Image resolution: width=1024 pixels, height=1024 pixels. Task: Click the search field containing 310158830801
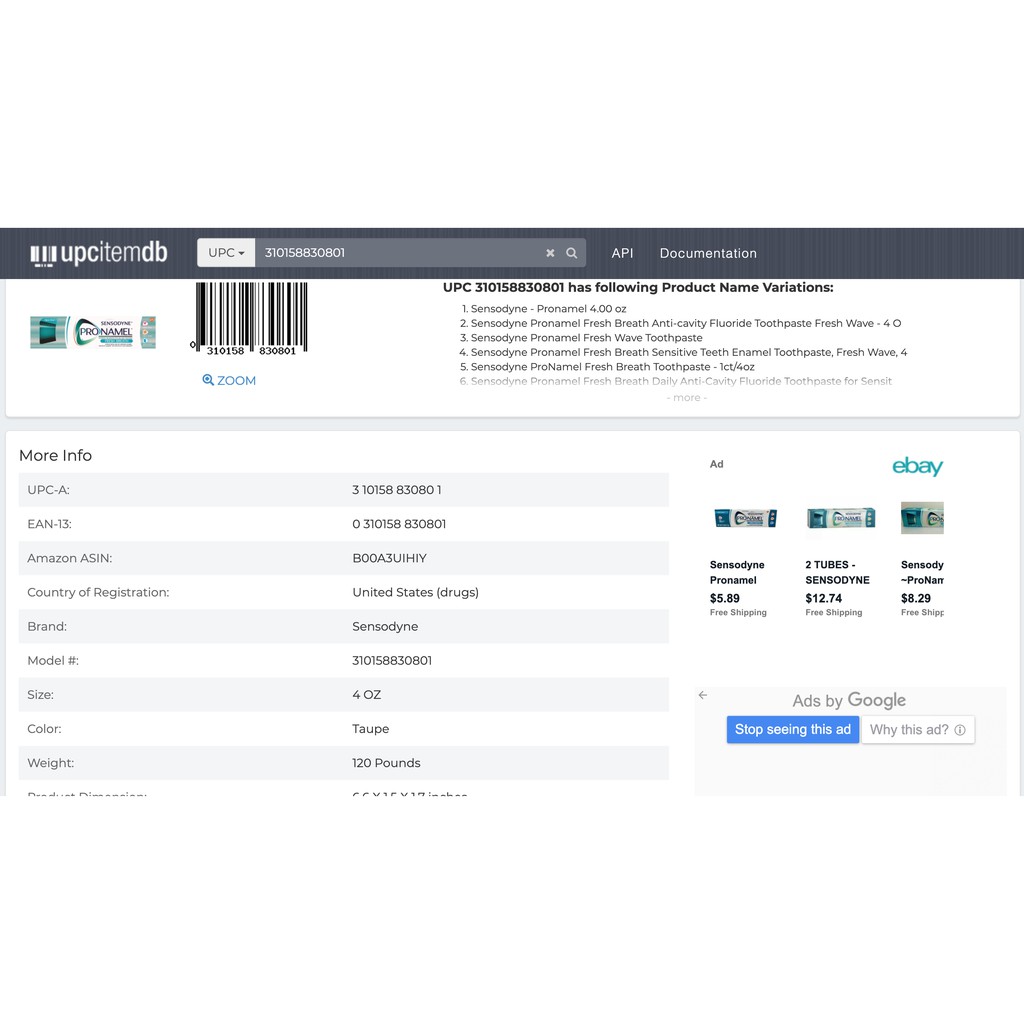pos(400,253)
